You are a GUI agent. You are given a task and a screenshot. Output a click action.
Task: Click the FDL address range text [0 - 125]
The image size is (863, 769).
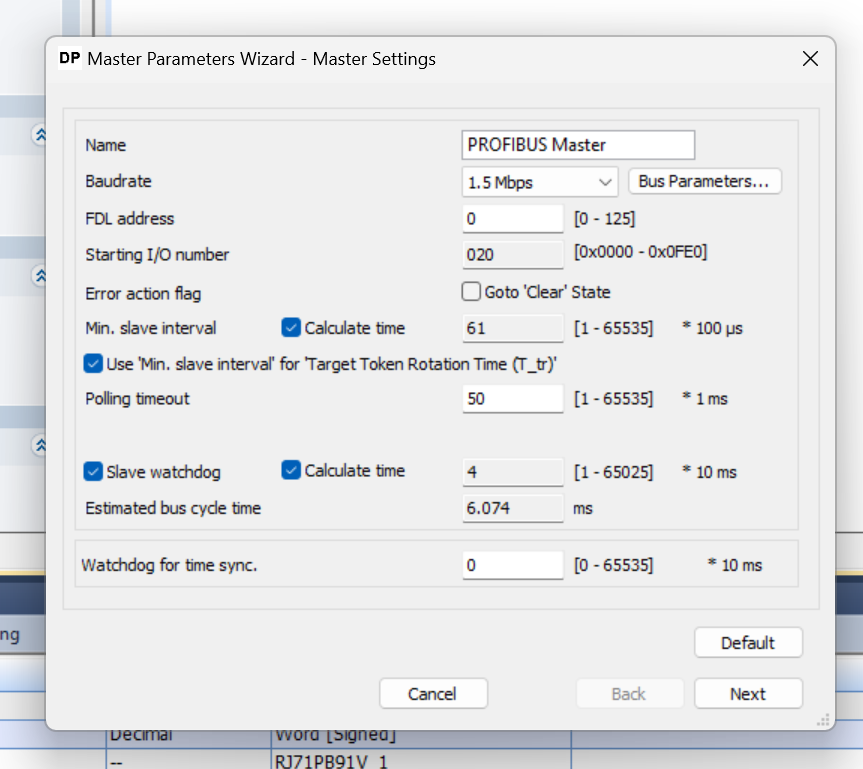click(604, 219)
